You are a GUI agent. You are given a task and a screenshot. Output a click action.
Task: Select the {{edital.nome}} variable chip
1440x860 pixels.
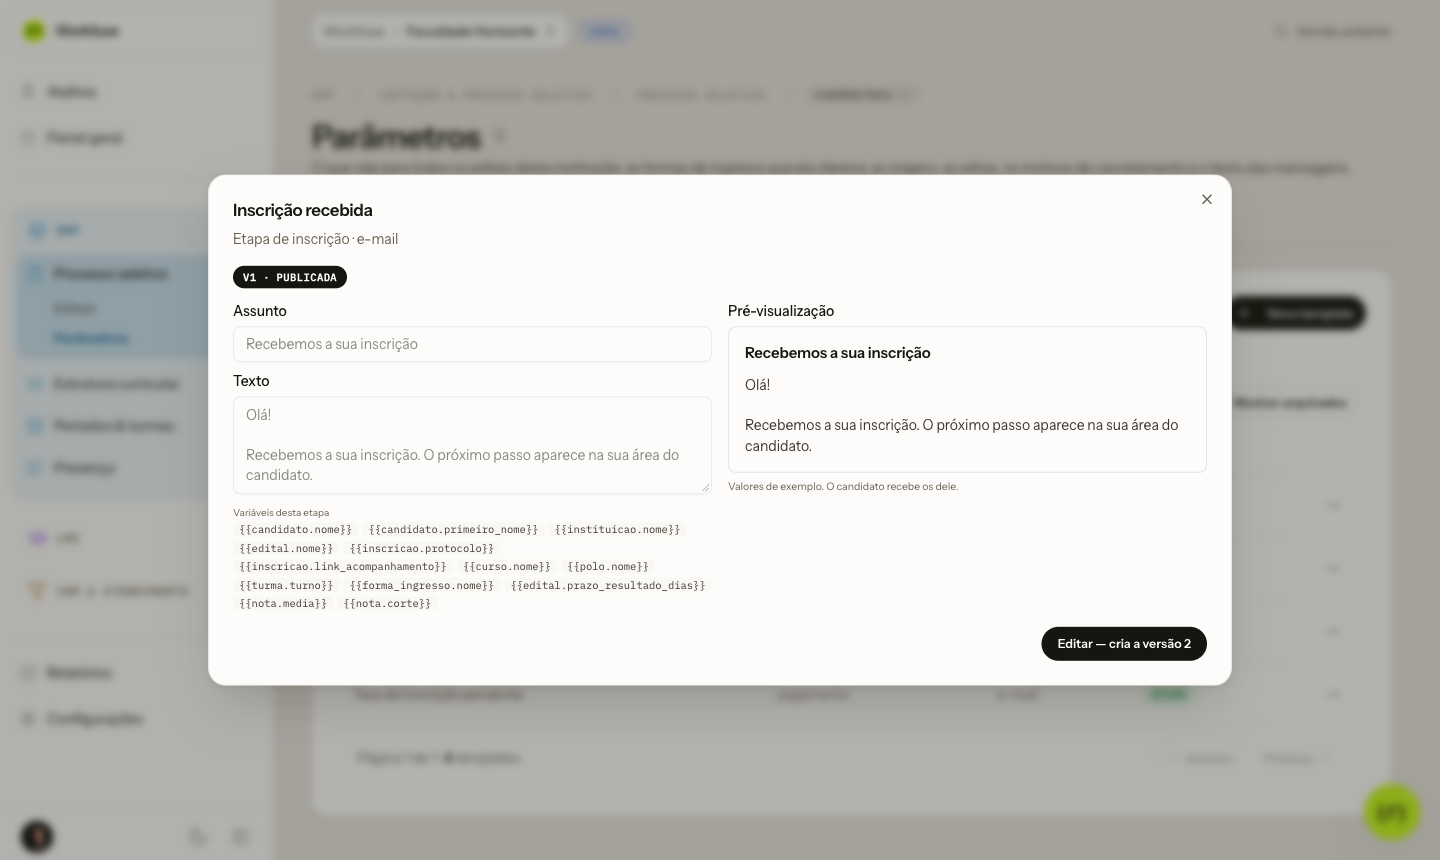[x=286, y=549]
